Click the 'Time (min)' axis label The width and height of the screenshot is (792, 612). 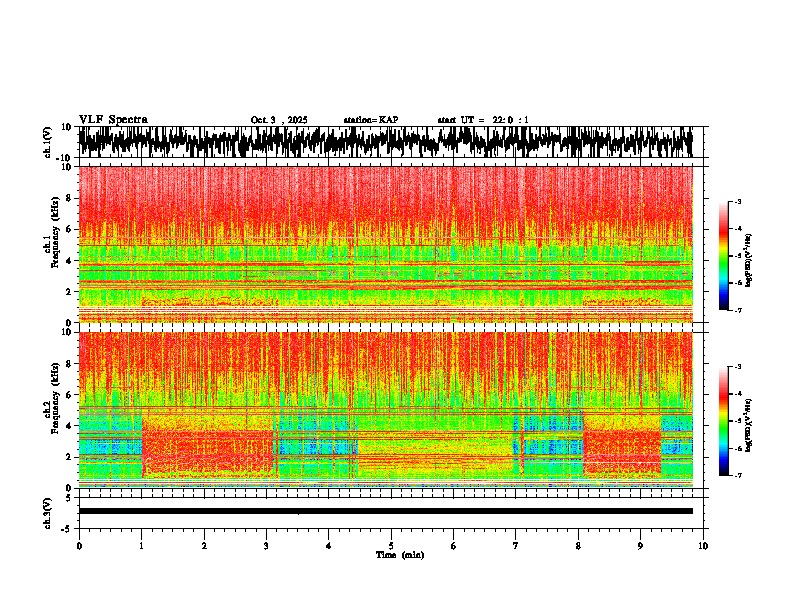(x=400, y=555)
